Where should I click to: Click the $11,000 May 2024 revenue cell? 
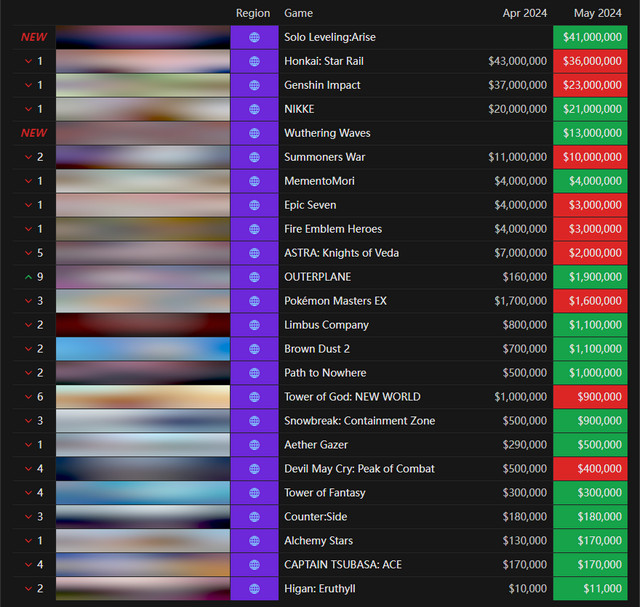point(590,589)
